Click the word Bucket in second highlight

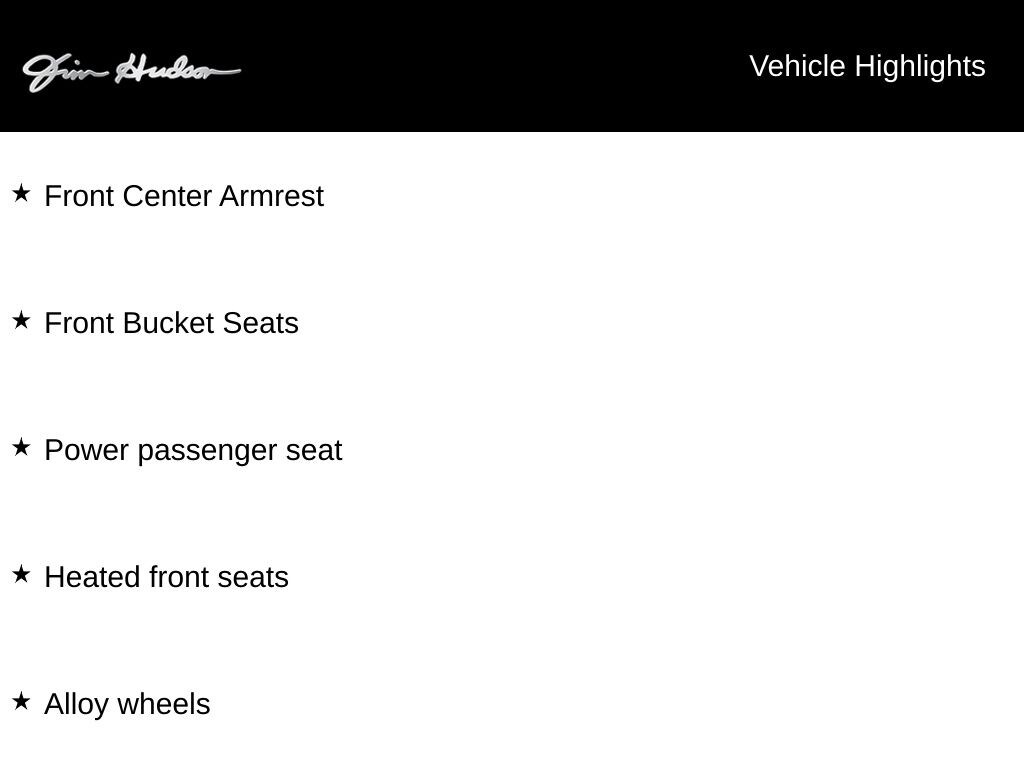[x=168, y=323]
